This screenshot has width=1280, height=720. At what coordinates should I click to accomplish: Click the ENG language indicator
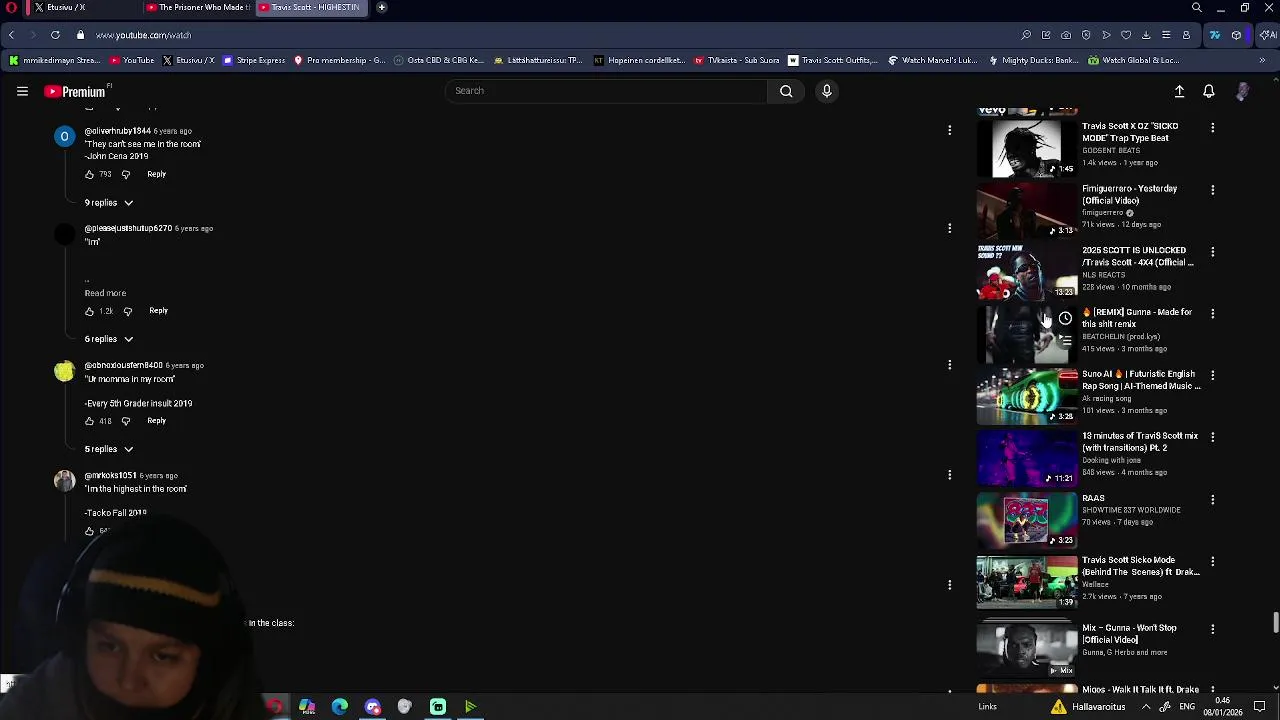pyautogui.click(x=1187, y=707)
